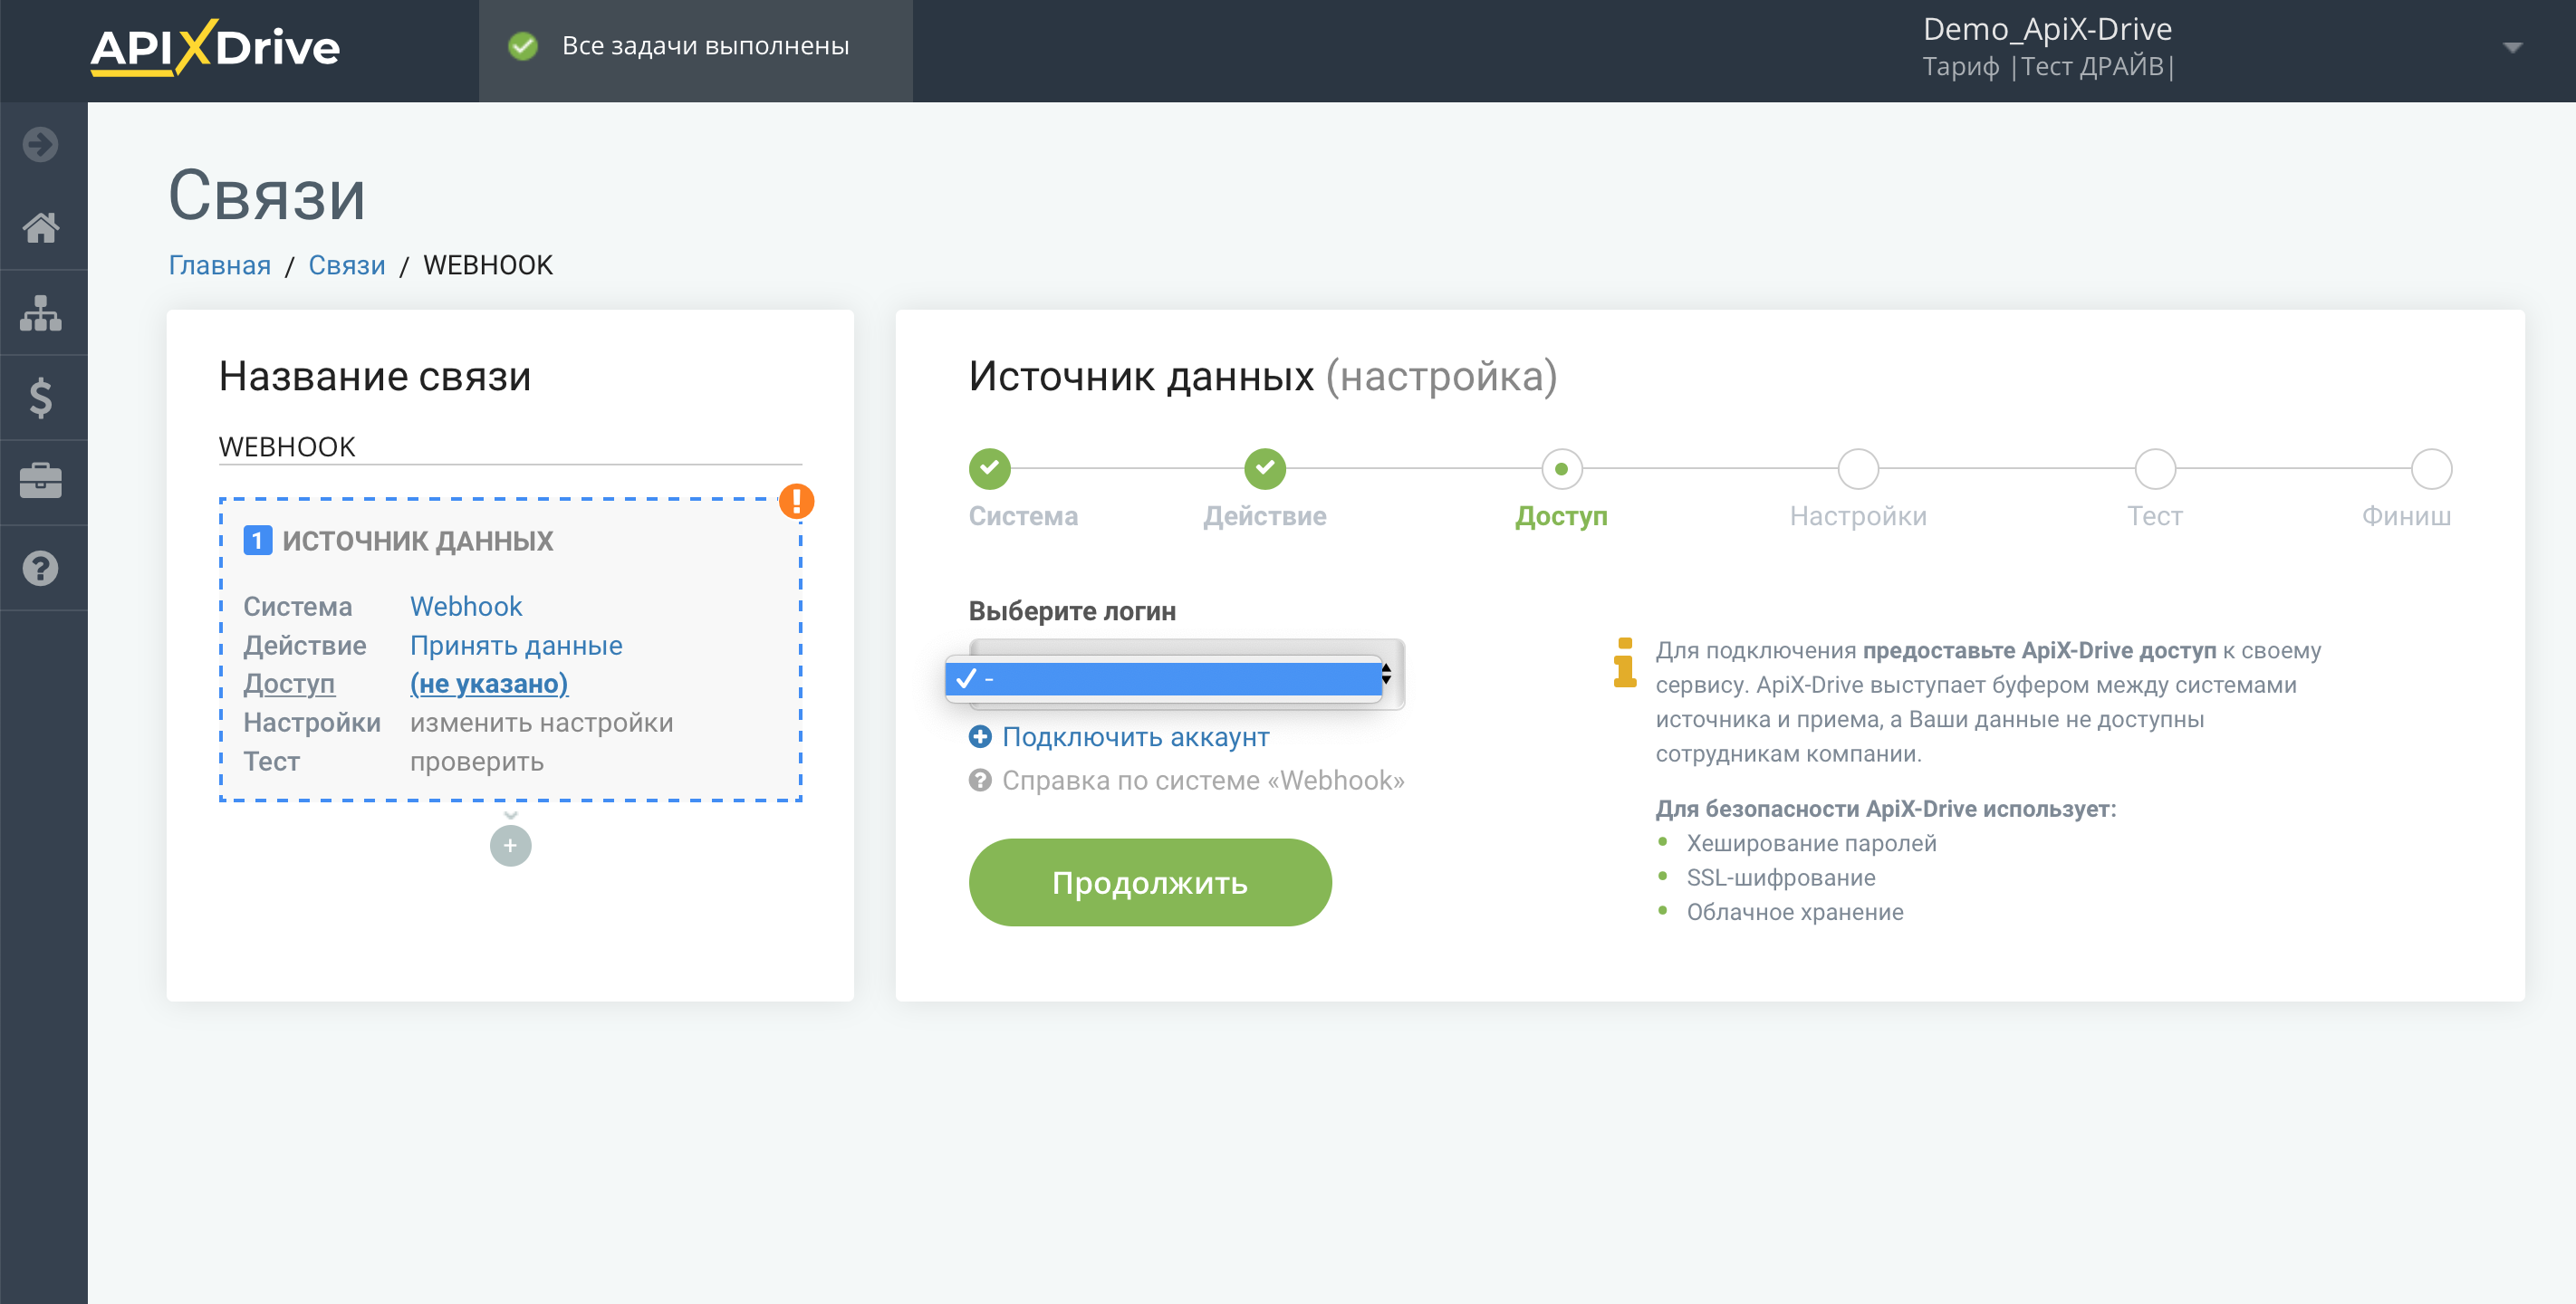Click the 'Demo_ApiX-Drive' account name

pyautogui.click(x=2047, y=29)
